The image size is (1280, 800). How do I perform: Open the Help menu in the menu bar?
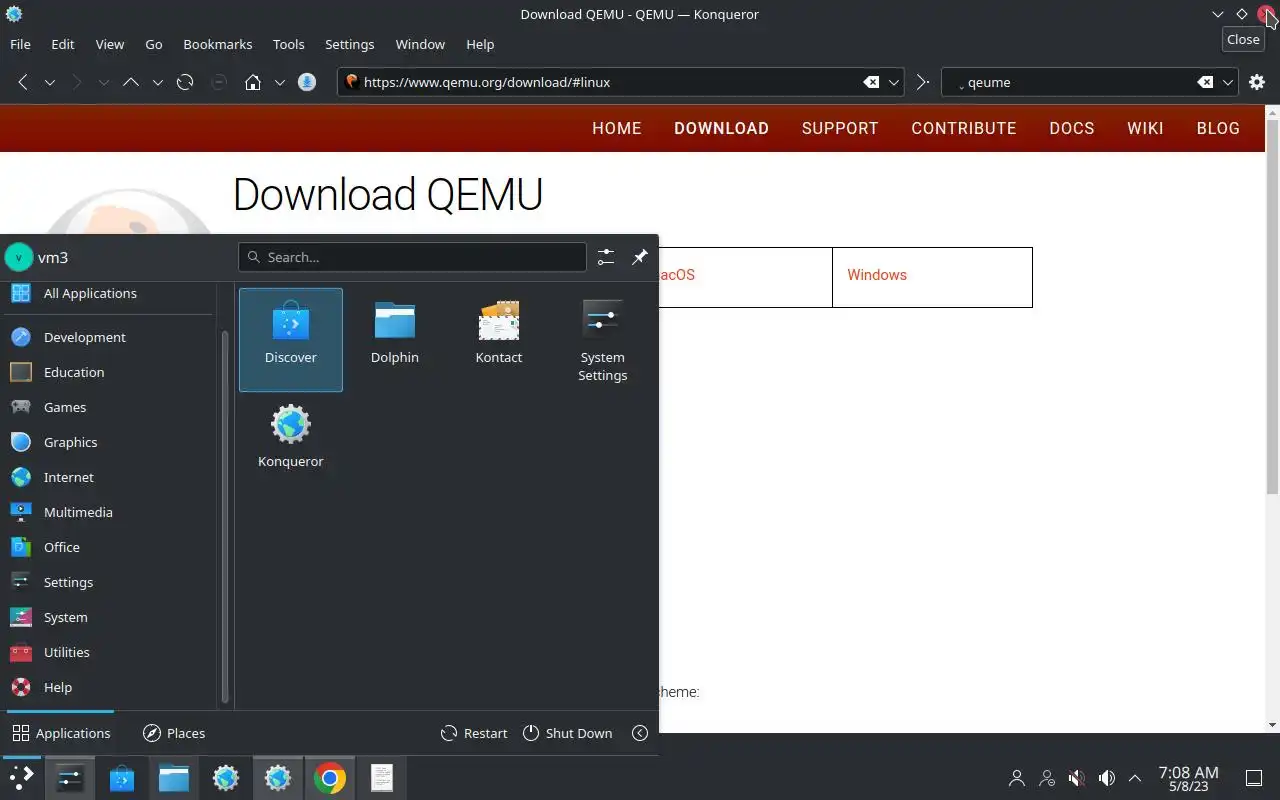[x=480, y=44]
